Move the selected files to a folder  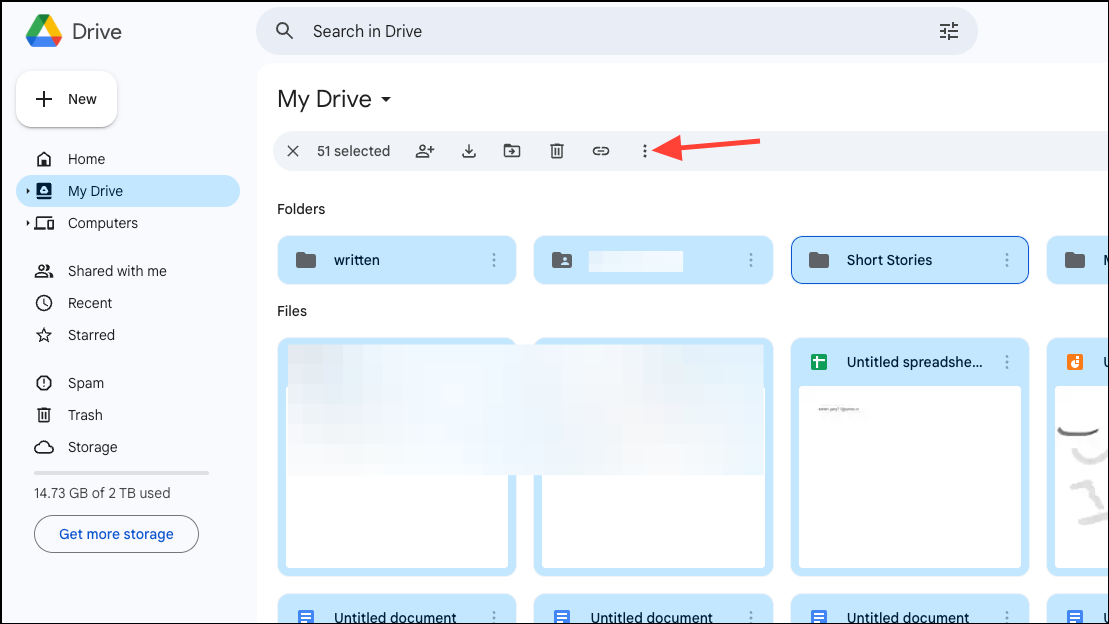[x=512, y=150]
